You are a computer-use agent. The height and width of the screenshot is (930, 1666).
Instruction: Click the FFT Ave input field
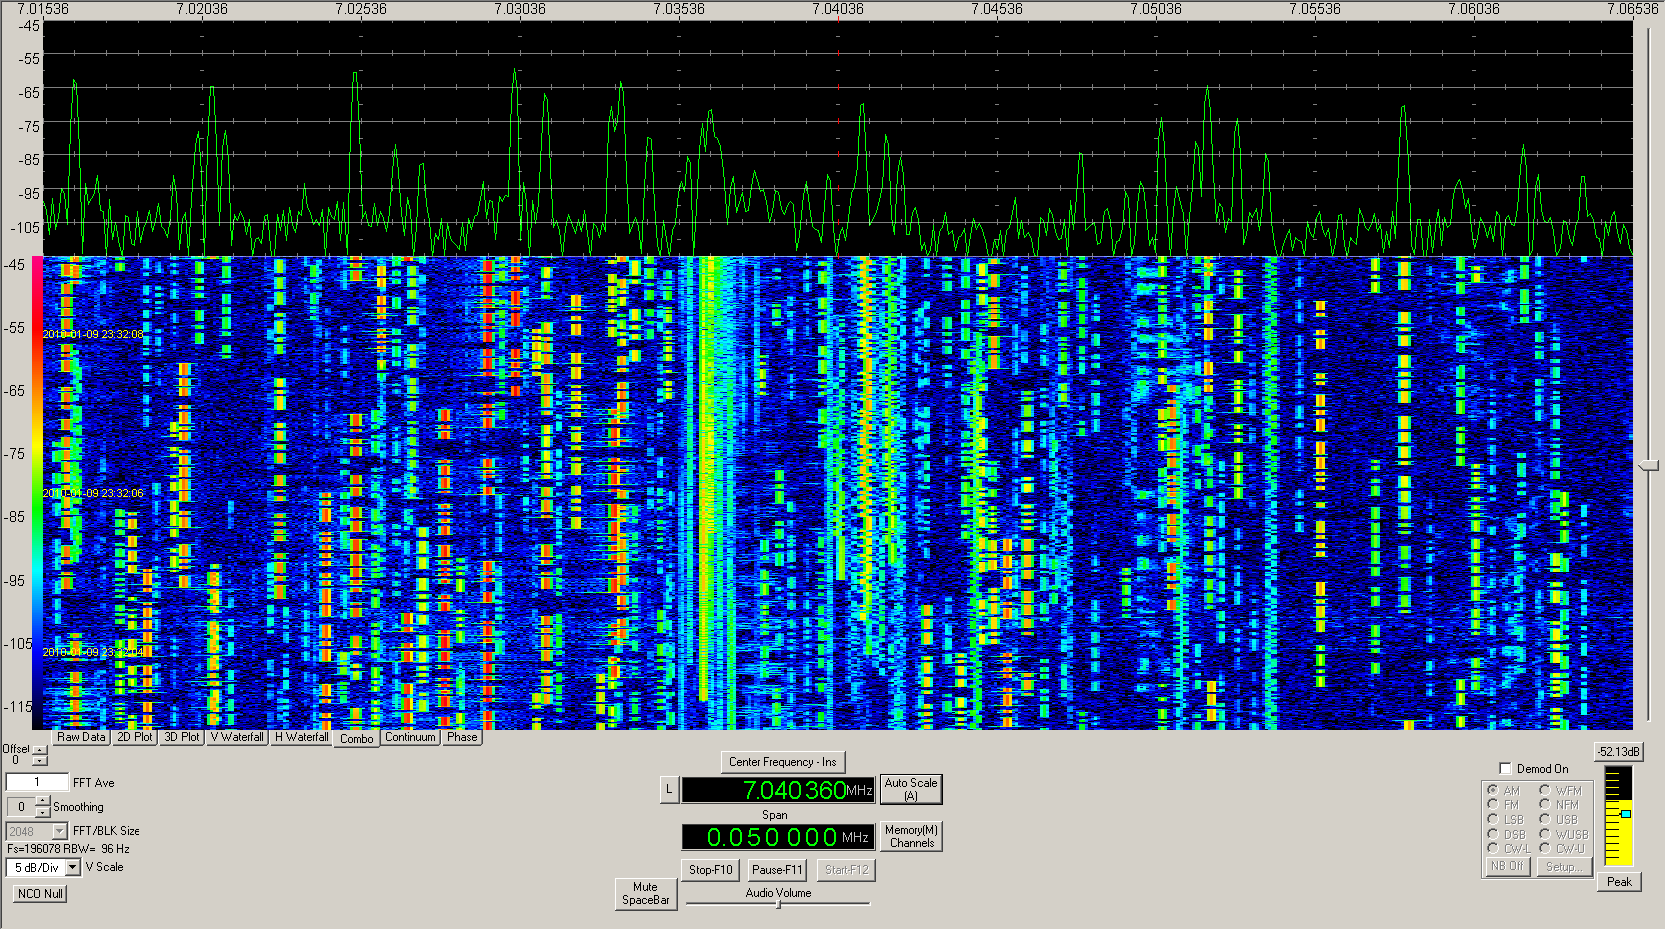pyautogui.click(x=37, y=783)
